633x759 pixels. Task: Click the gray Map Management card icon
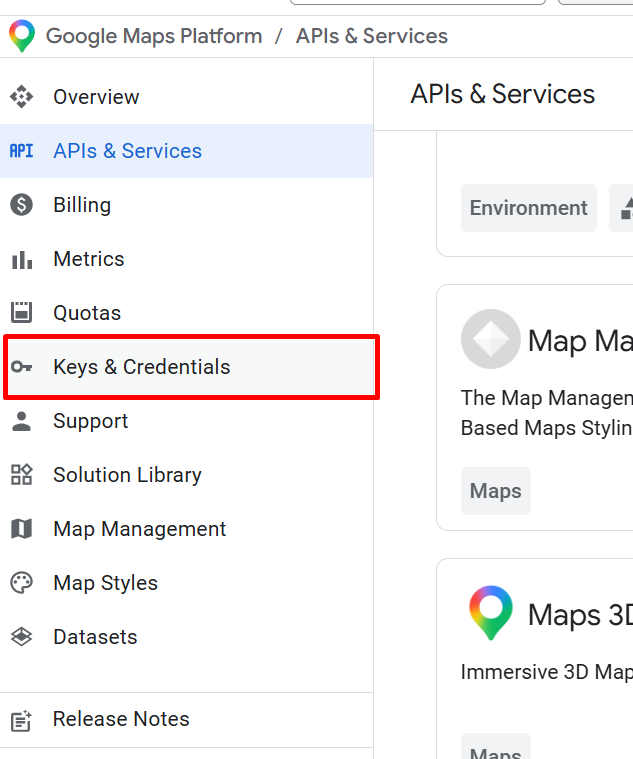tap(490, 339)
